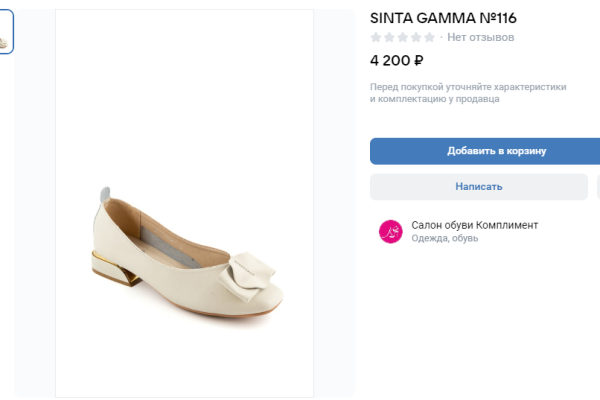
Task: Click the first rating star
Action: click(x=376, y=38)
